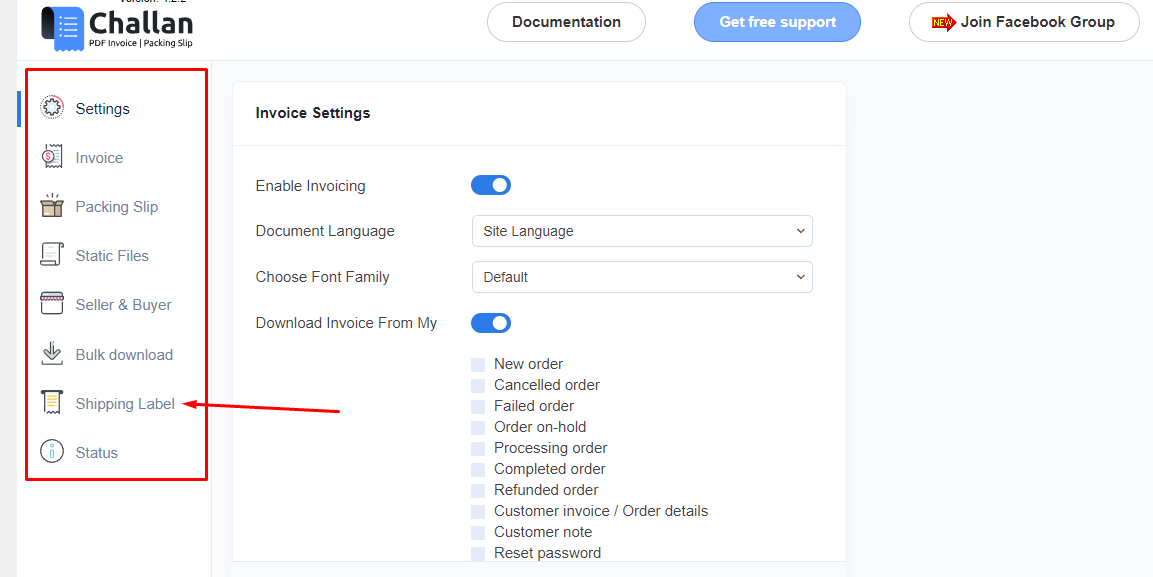
Task: Select the Invoice icon in sidebar
Action: coord(53,157)
